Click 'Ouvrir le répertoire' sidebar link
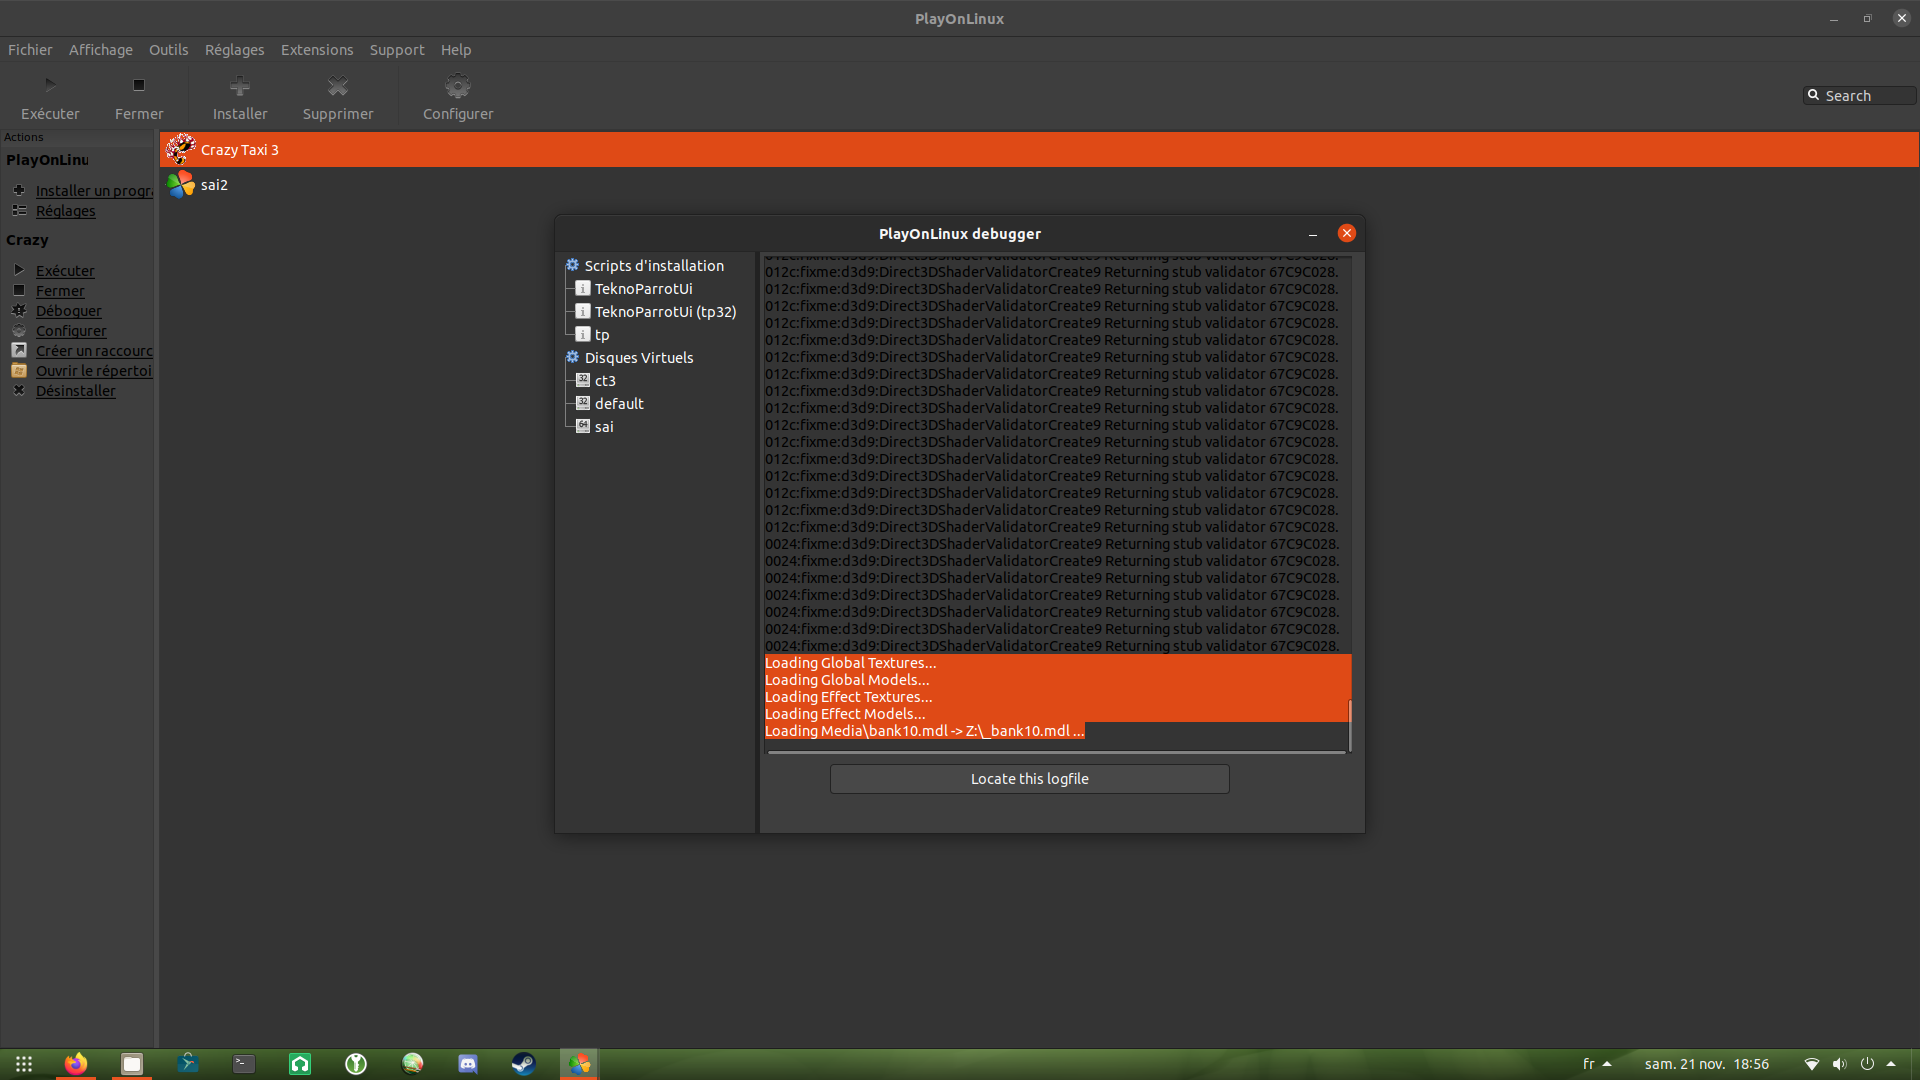 click(94, 371)
